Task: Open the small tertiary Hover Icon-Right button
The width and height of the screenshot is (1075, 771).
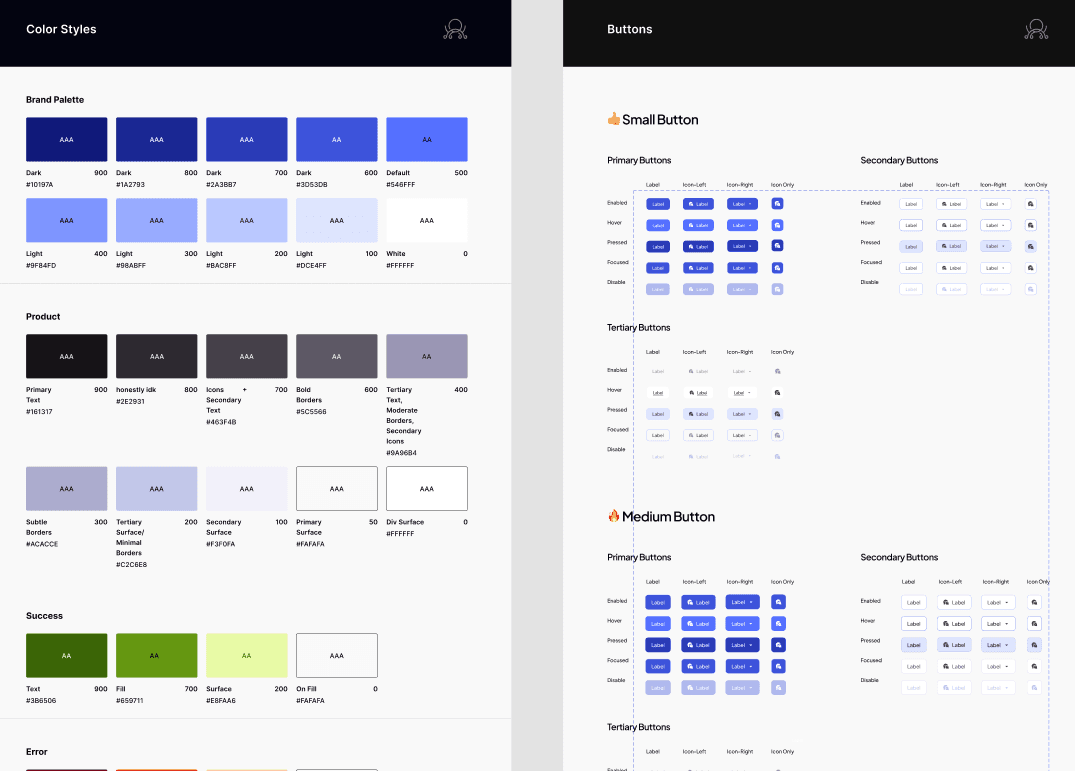Action: pos(742,393)
